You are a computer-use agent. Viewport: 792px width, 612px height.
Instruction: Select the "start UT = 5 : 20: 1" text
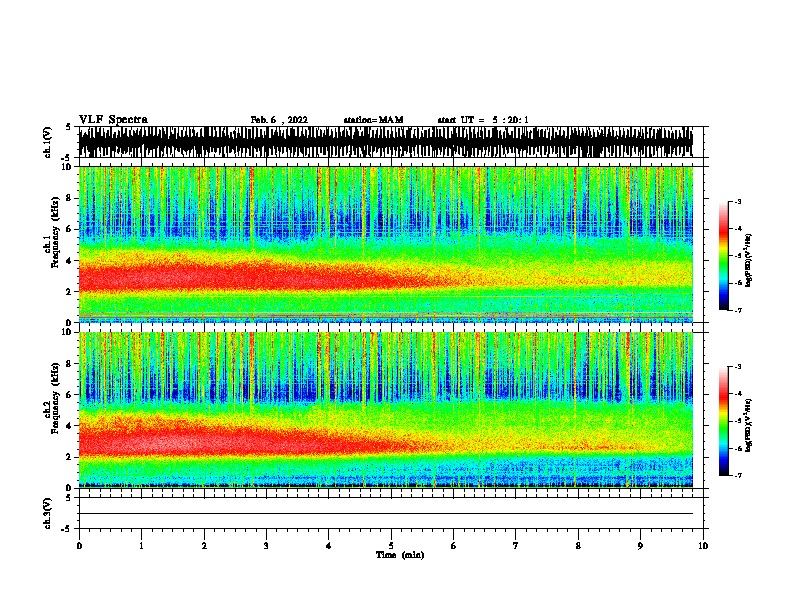click(483, 120)
